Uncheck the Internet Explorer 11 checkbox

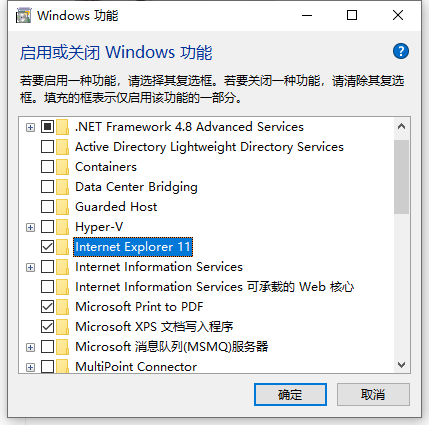point(47,247)
